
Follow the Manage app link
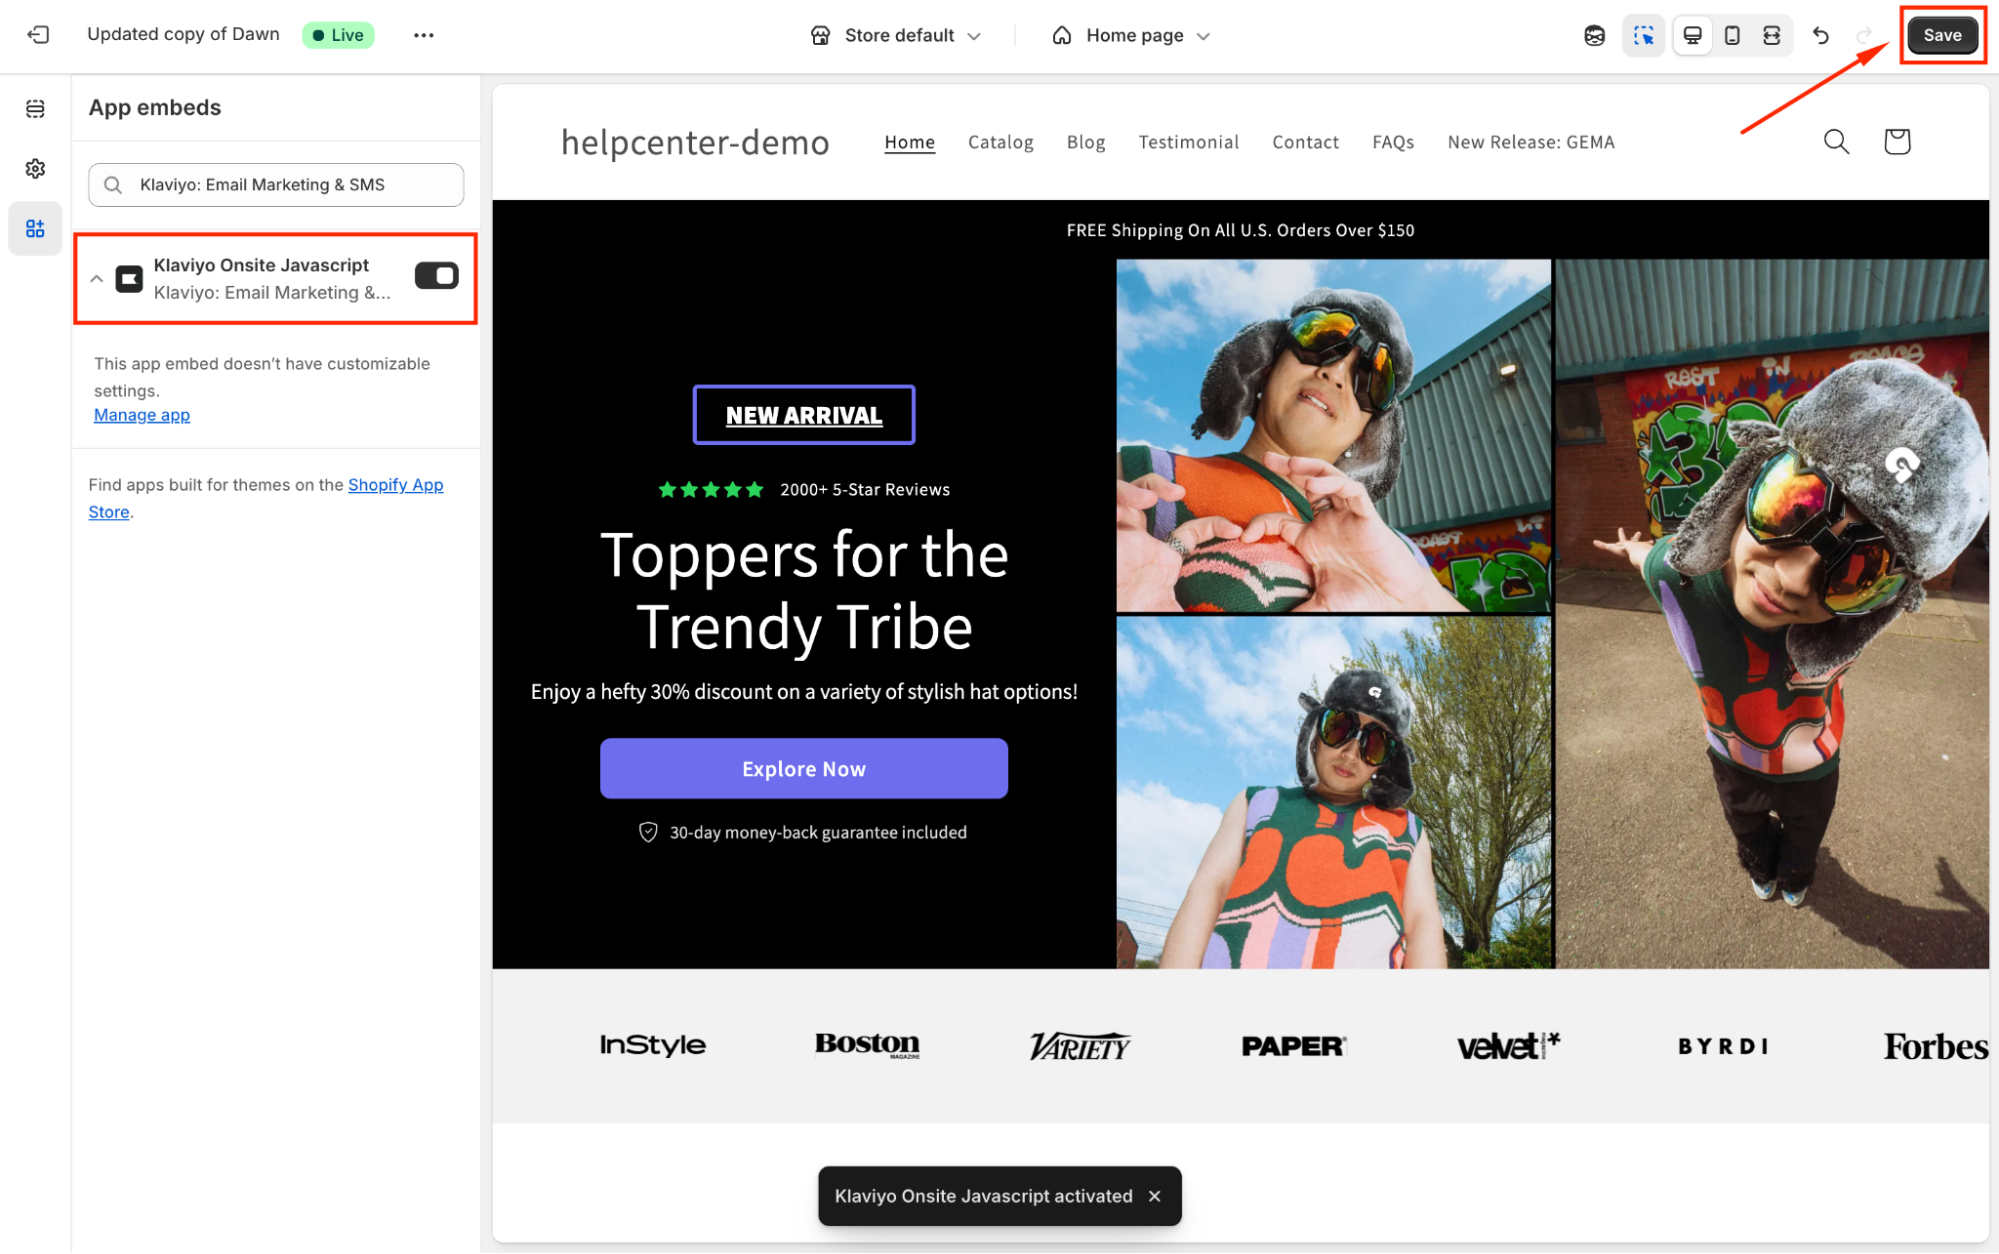[141, 415]
